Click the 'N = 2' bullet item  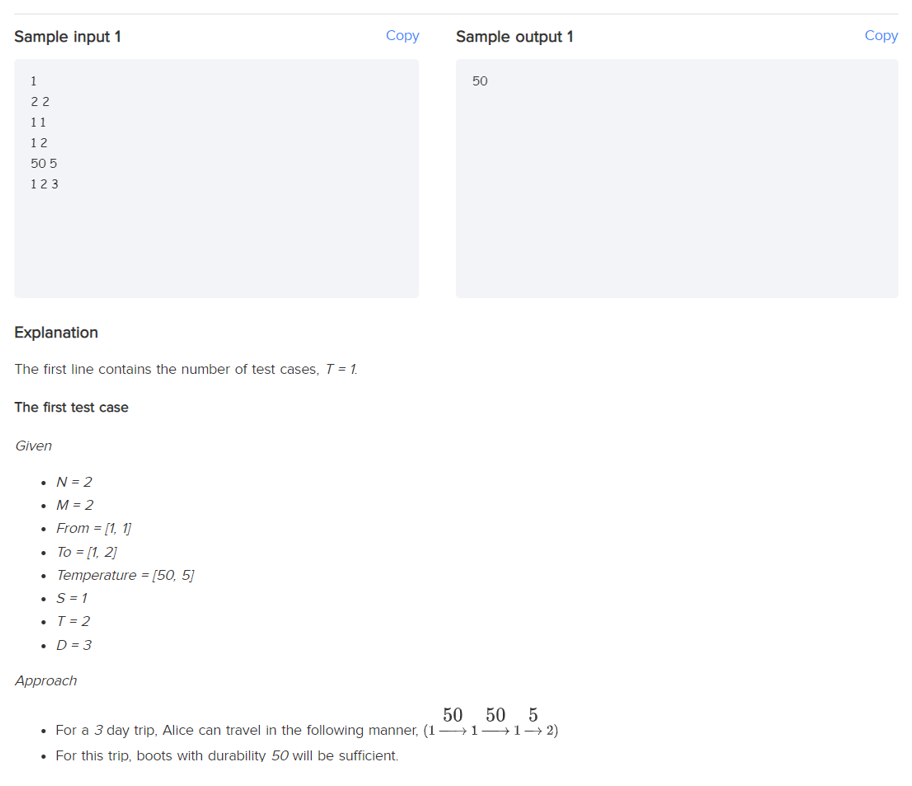click(x=74, y=482)
